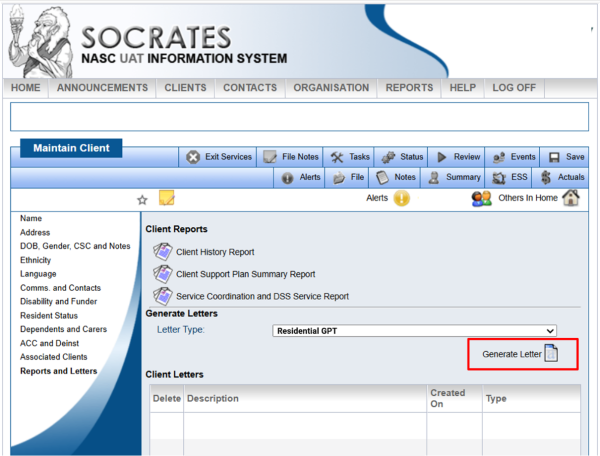The width and height of the screenshot is (600, 456).
Task: Open the REPORTS menu
Action: click(x=409, y=88)
